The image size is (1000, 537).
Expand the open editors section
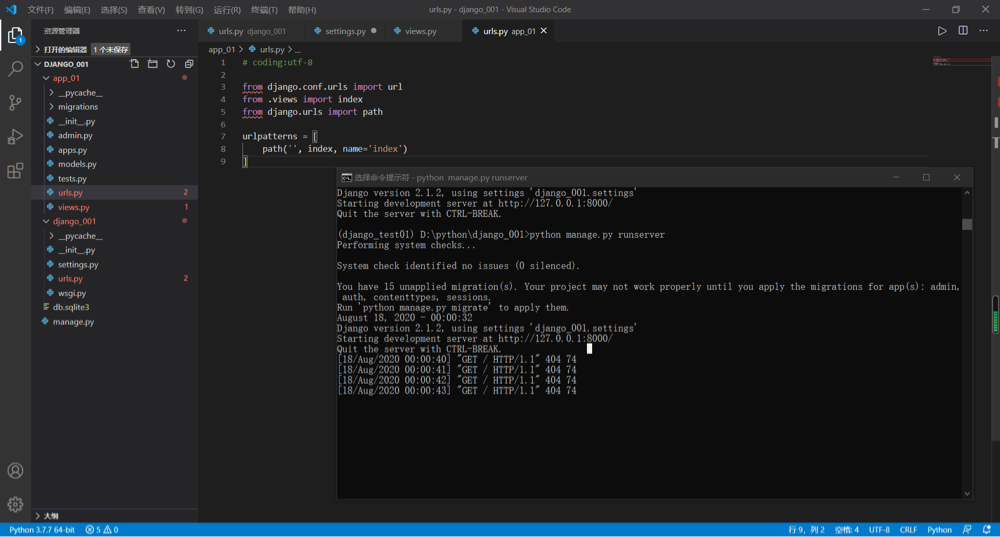tap(115, 49)
